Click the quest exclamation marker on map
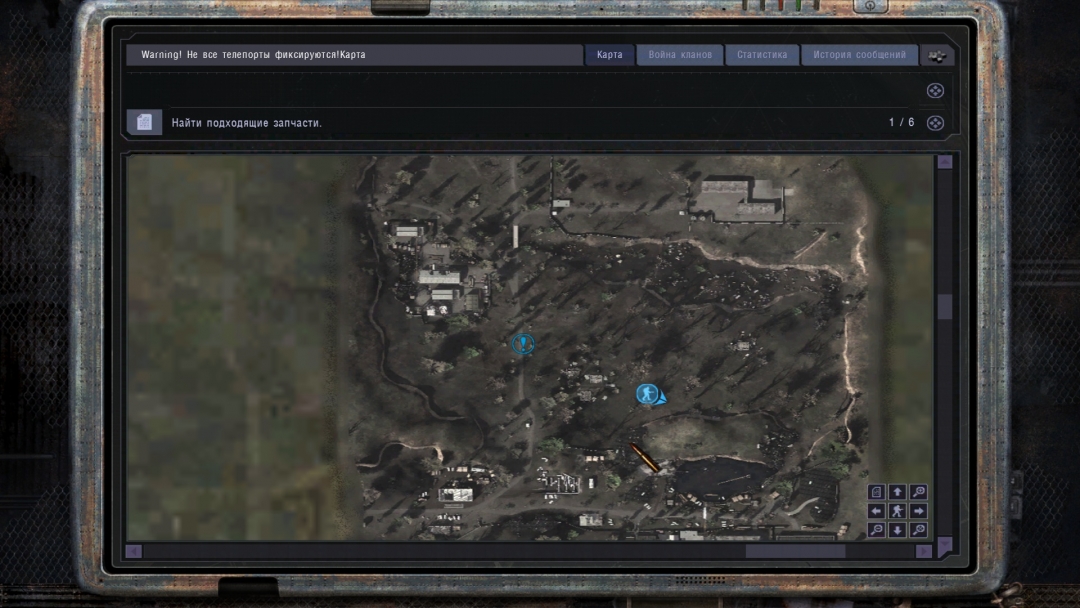1080x608 pixels. [523, 343]
